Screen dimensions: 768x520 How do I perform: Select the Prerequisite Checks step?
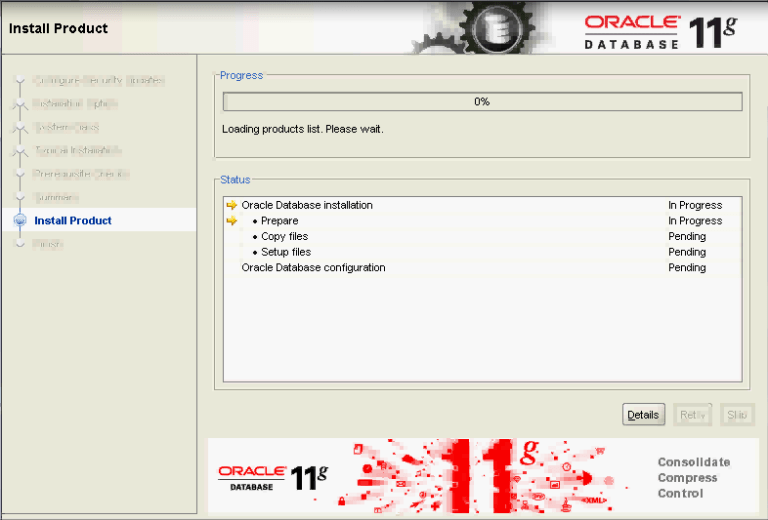[x=81, y=174]
